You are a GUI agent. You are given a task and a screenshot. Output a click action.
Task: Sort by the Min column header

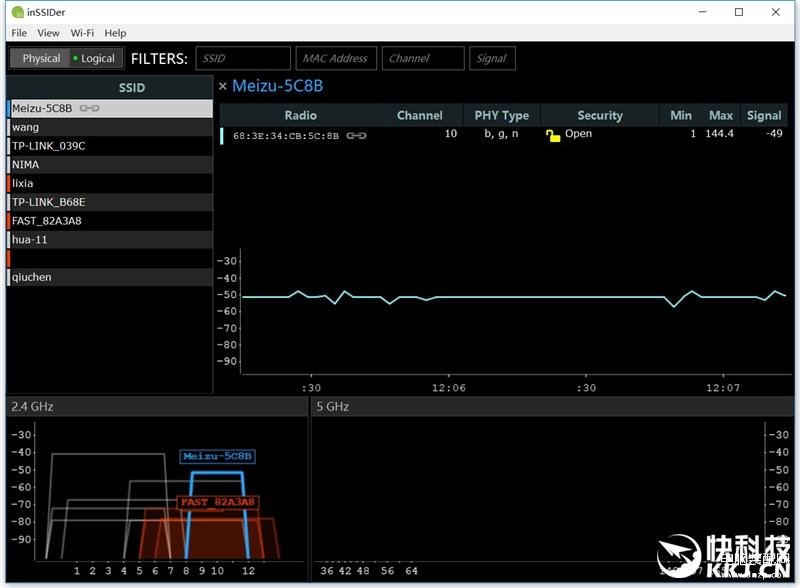pyautogui.click(x=681, y=115)
